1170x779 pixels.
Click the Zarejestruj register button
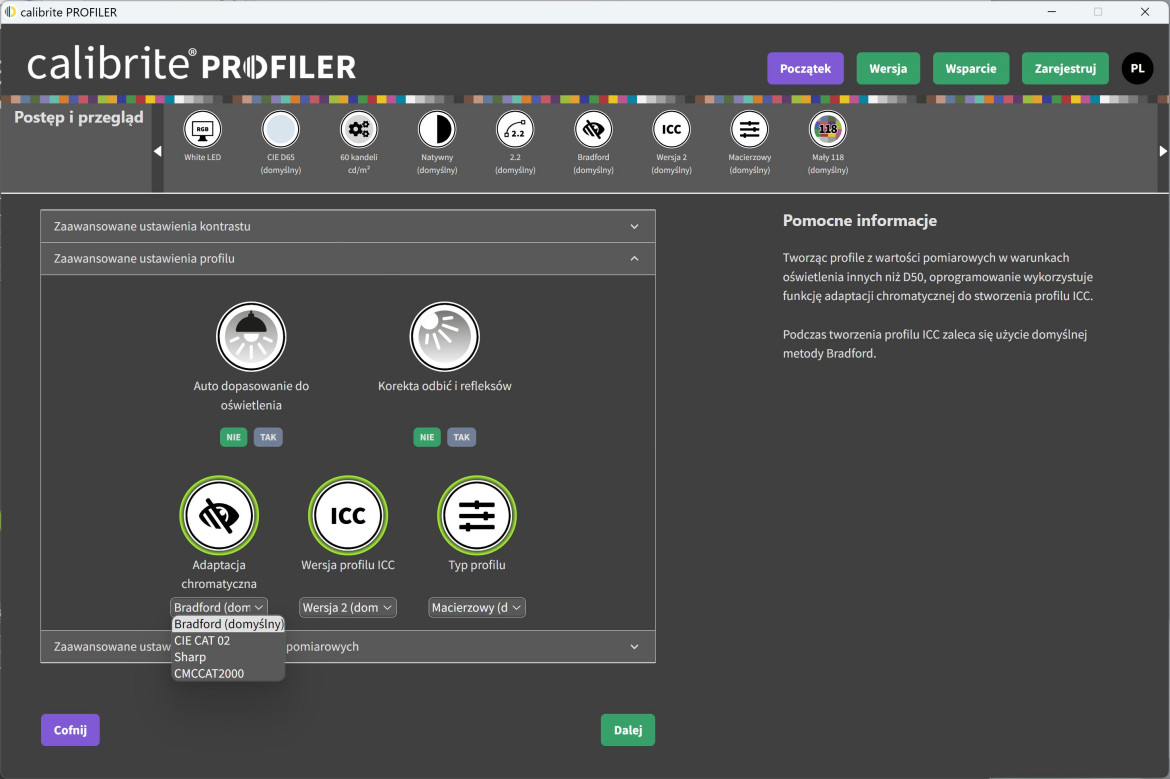1065,69
